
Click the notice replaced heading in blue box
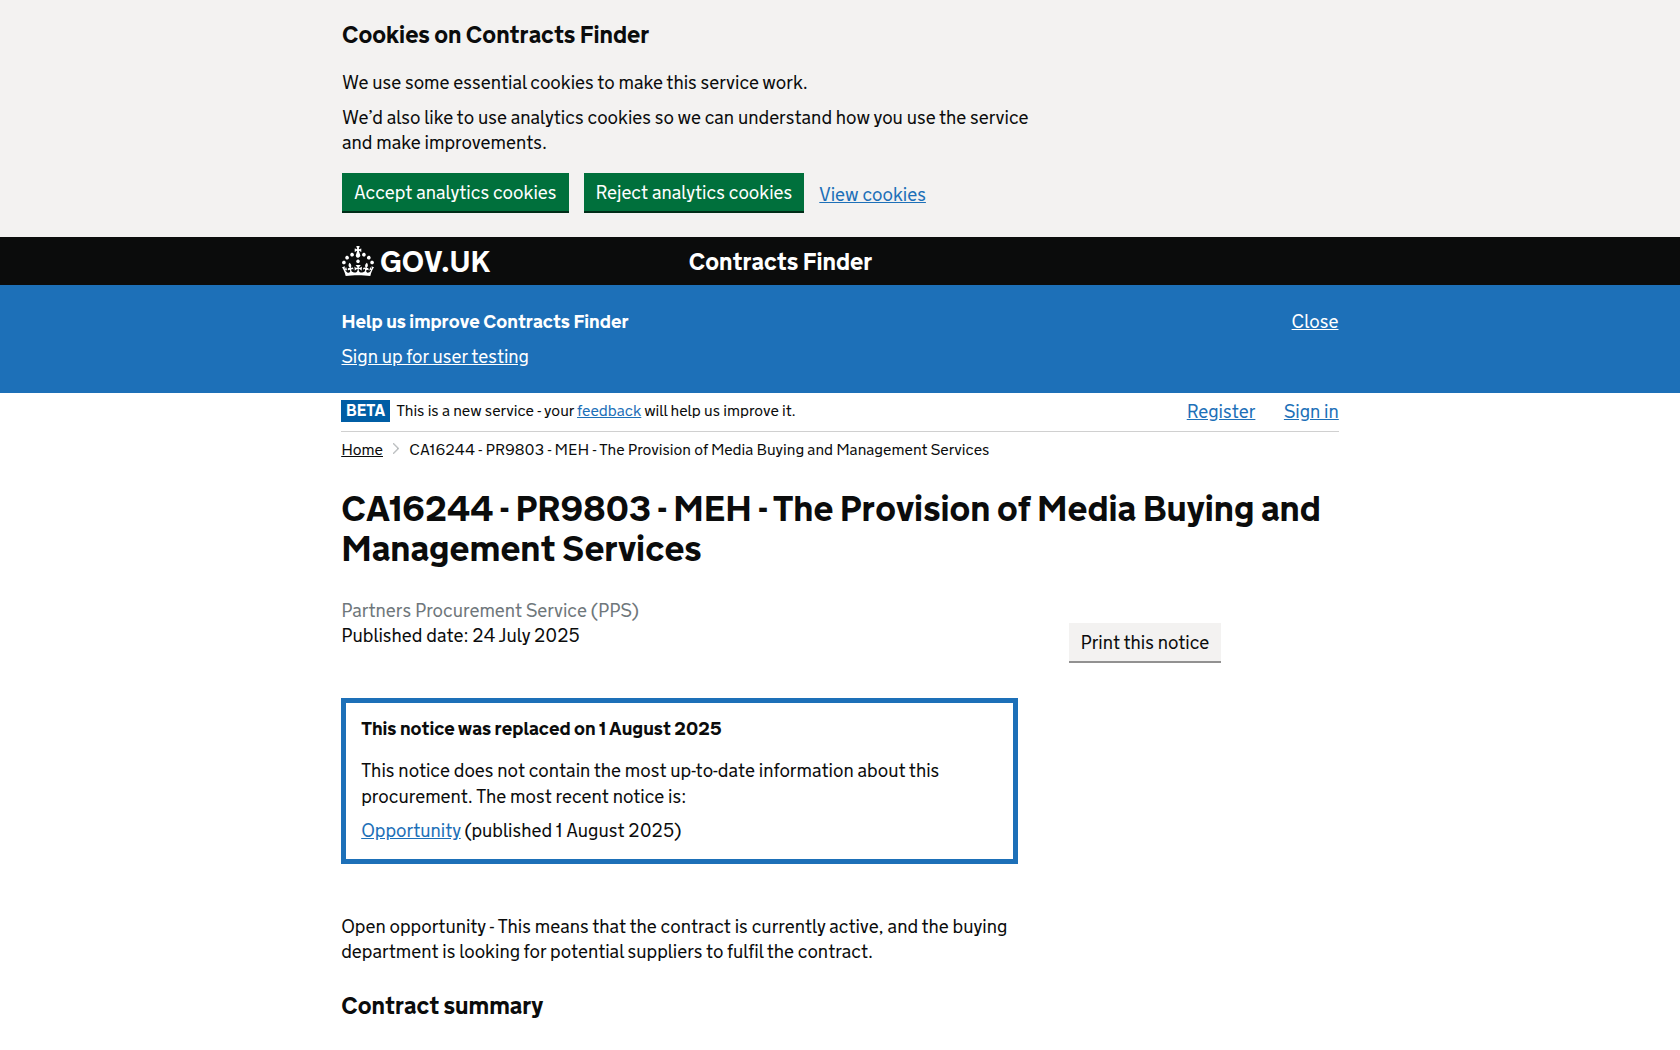tap(541, 729)
